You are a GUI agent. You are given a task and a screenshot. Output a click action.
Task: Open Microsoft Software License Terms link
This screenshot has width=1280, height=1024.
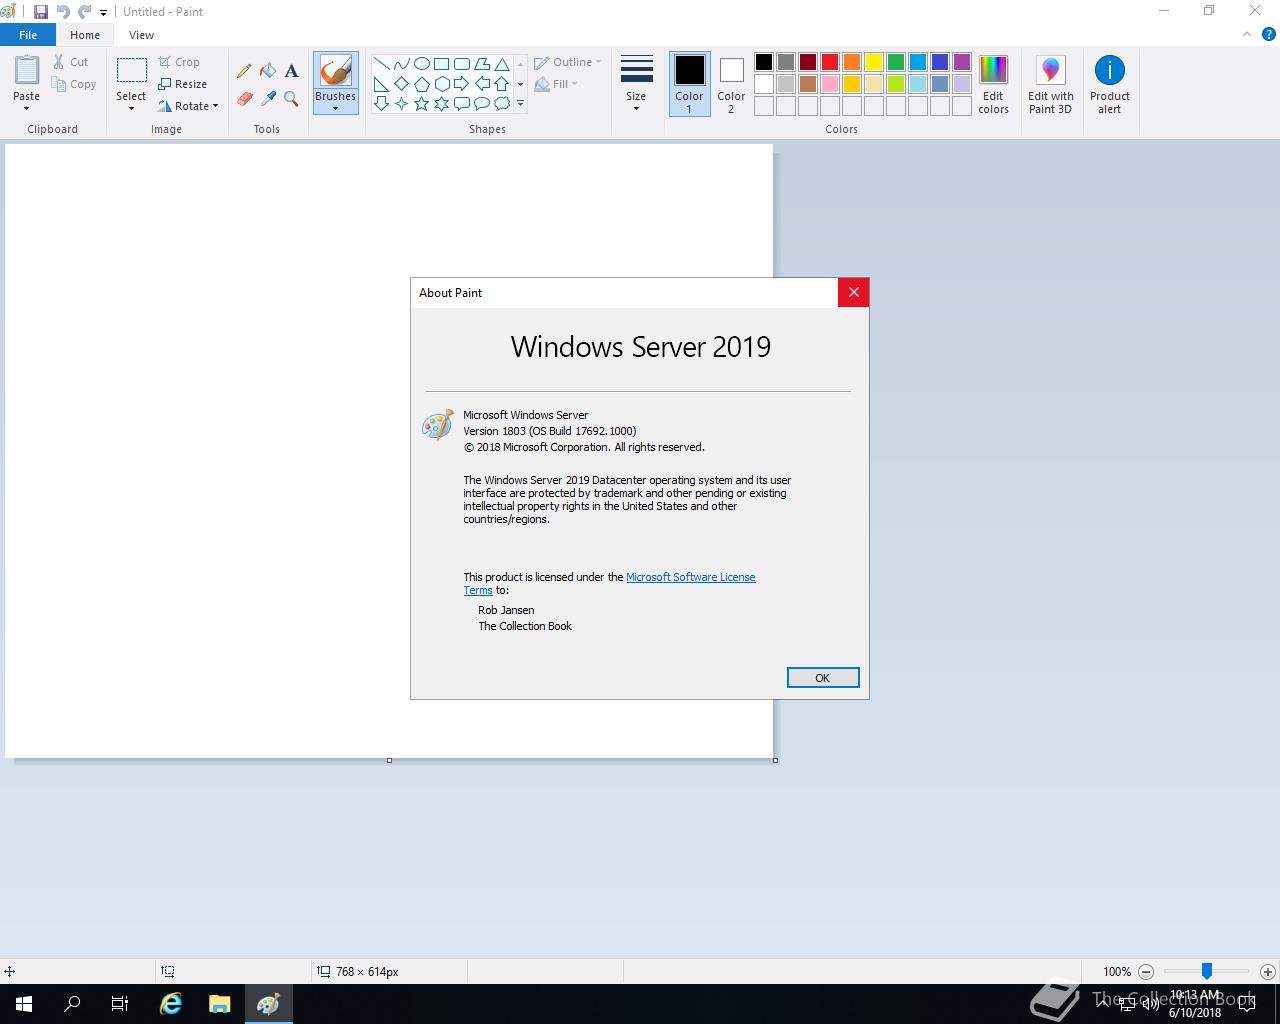[x=691, y=577]
